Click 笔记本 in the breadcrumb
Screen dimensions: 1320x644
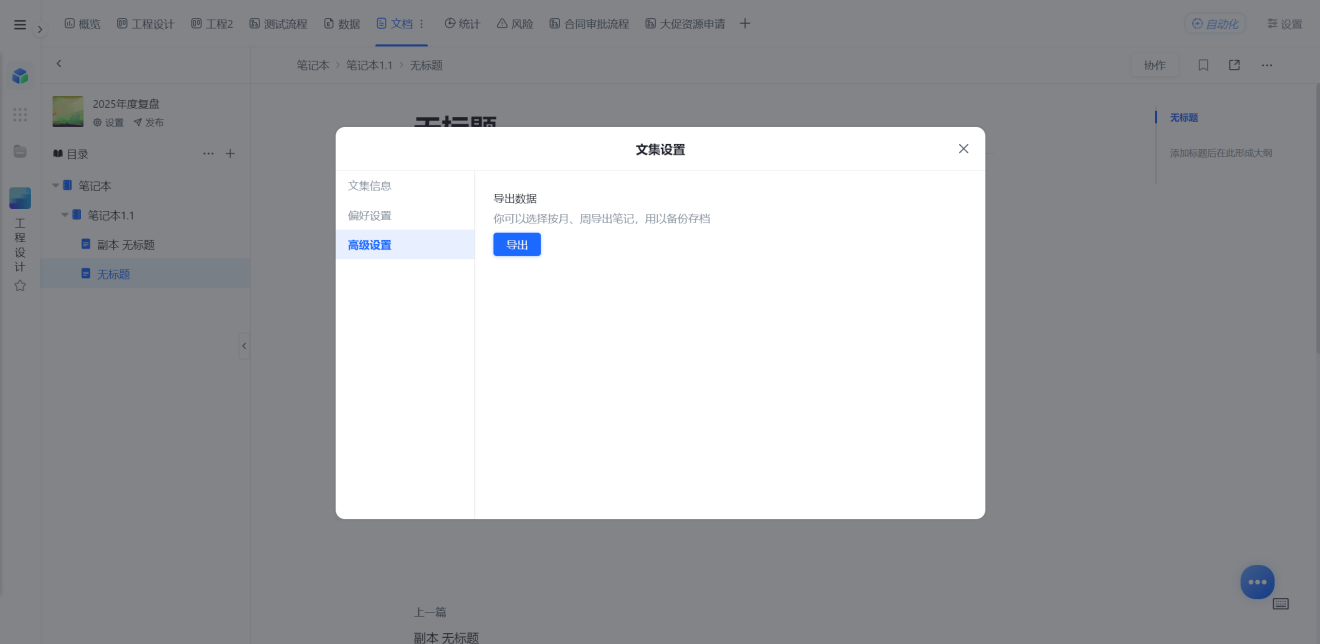click(313, 65)
